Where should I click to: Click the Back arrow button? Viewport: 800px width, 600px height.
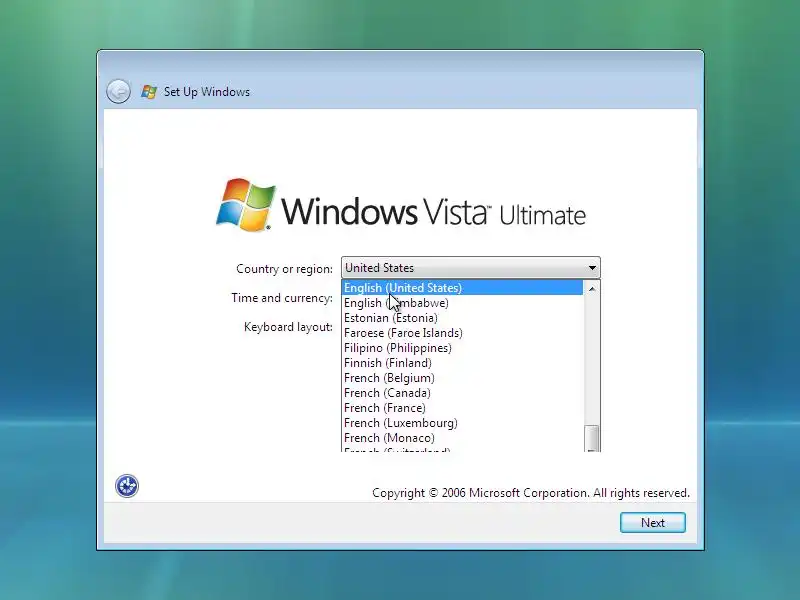[x=118, y=92]
